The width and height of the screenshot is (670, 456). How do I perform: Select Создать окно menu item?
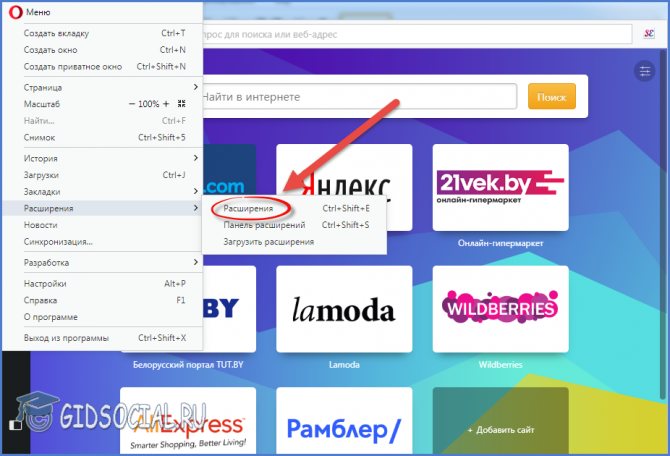[x=103, y=50]
